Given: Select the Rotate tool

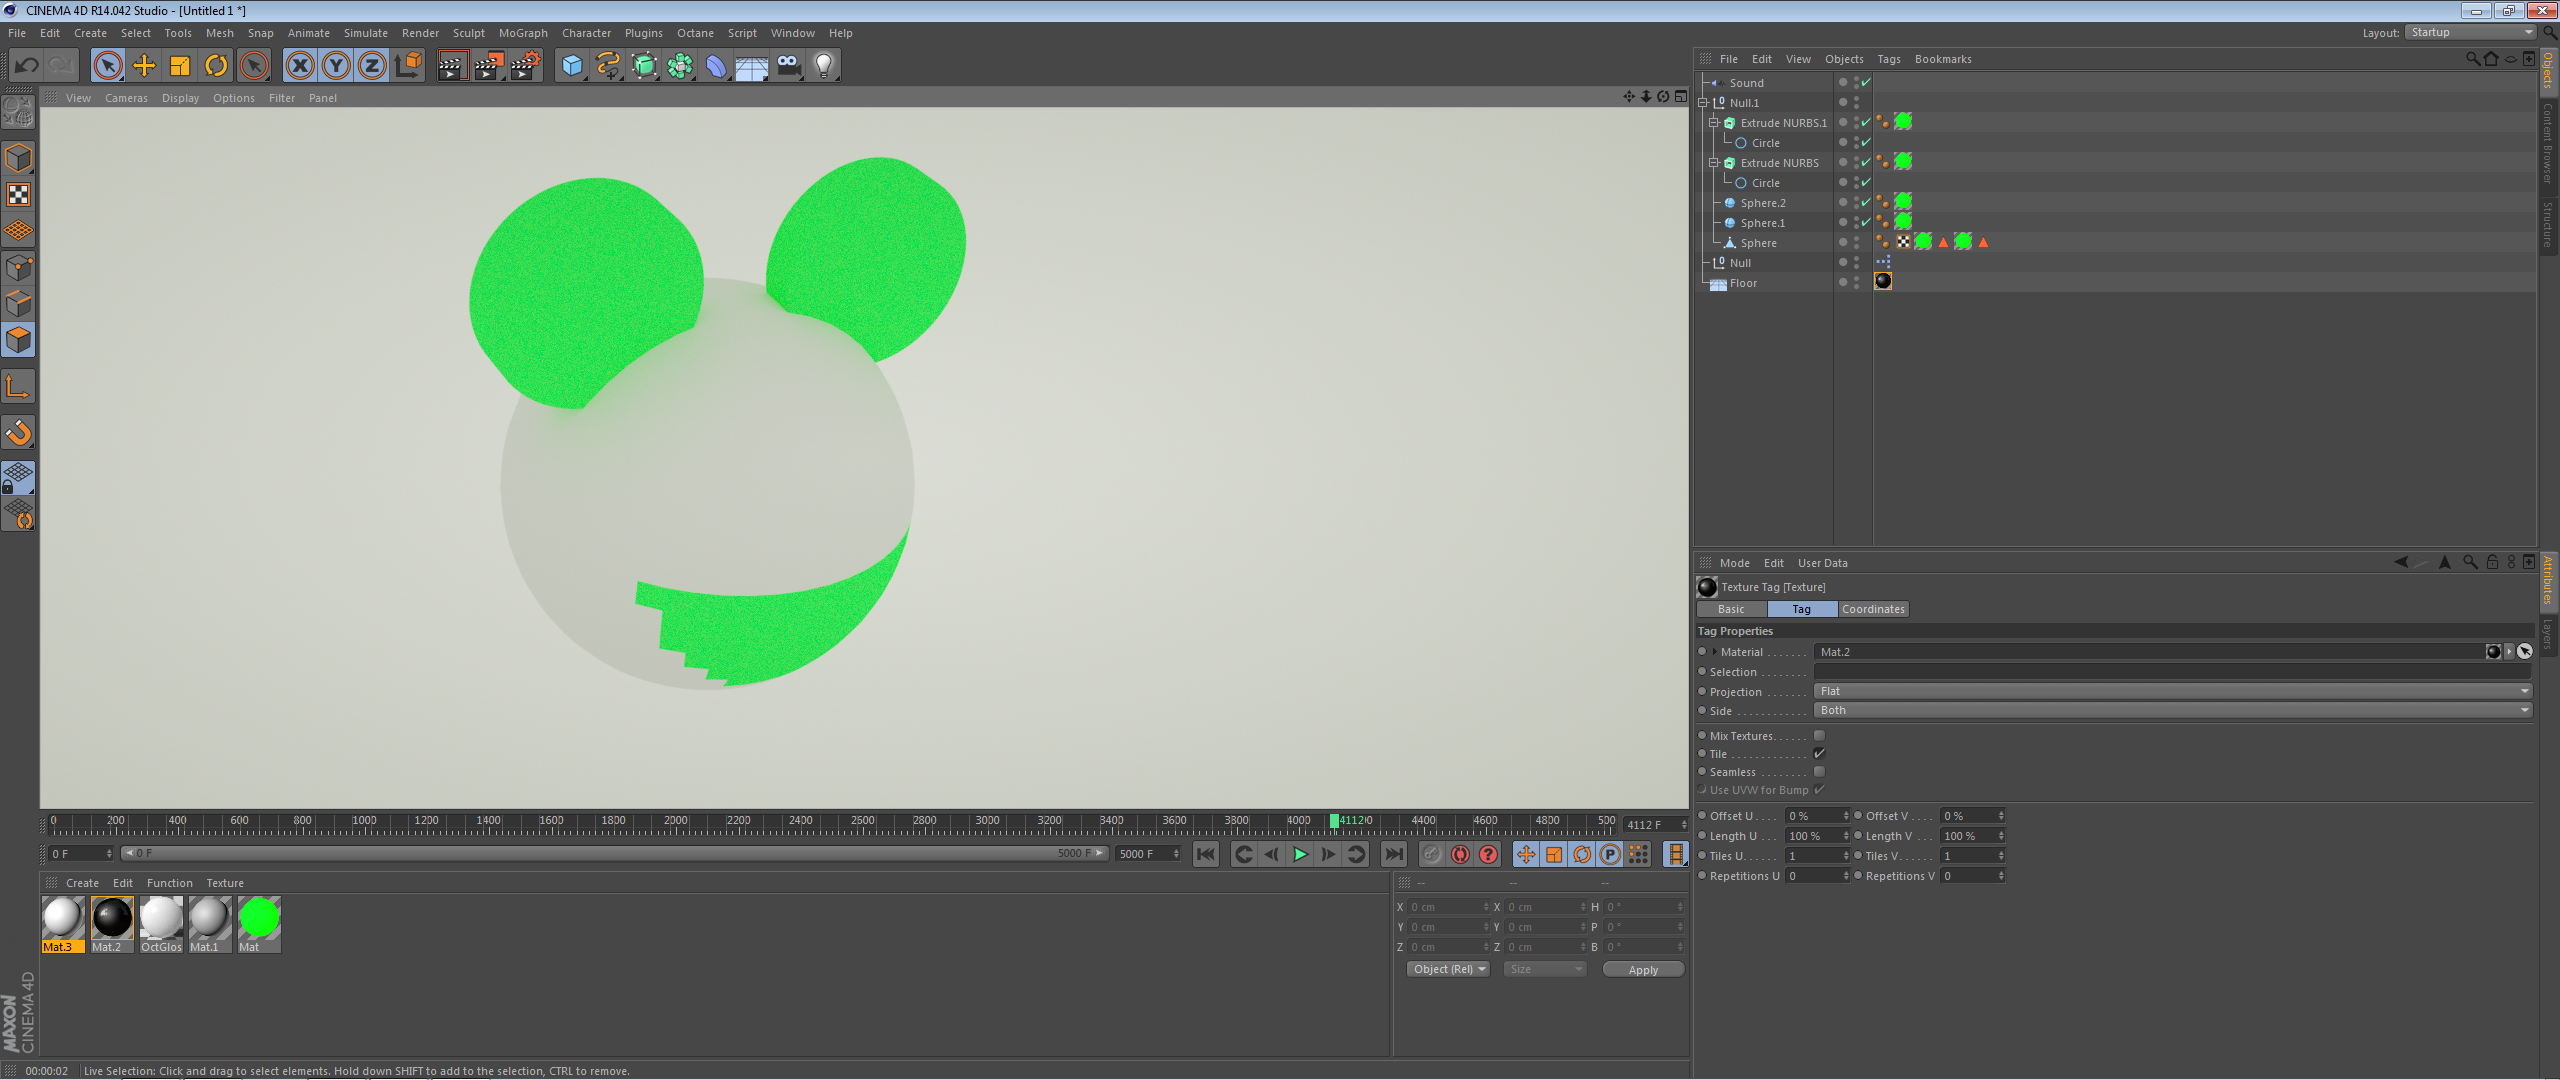Looking at the screenshot, I should pyautogui.click(x=216, y=66).
